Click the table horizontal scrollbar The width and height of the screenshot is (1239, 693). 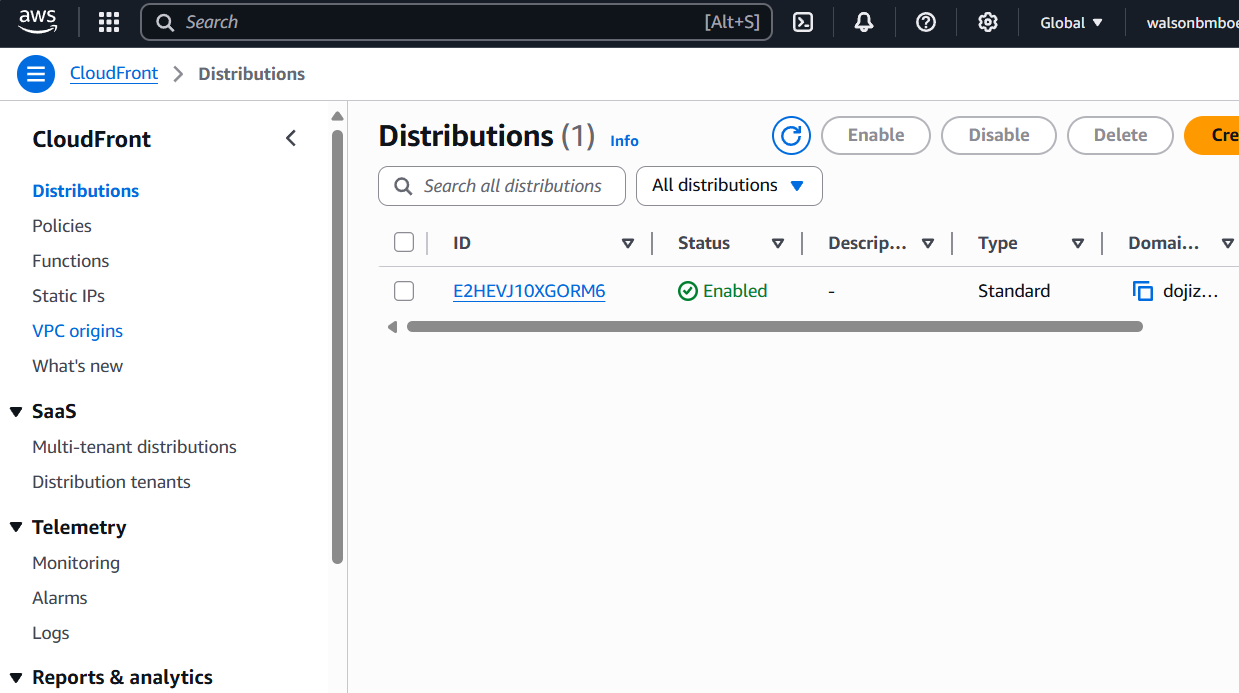coord(774,326)
